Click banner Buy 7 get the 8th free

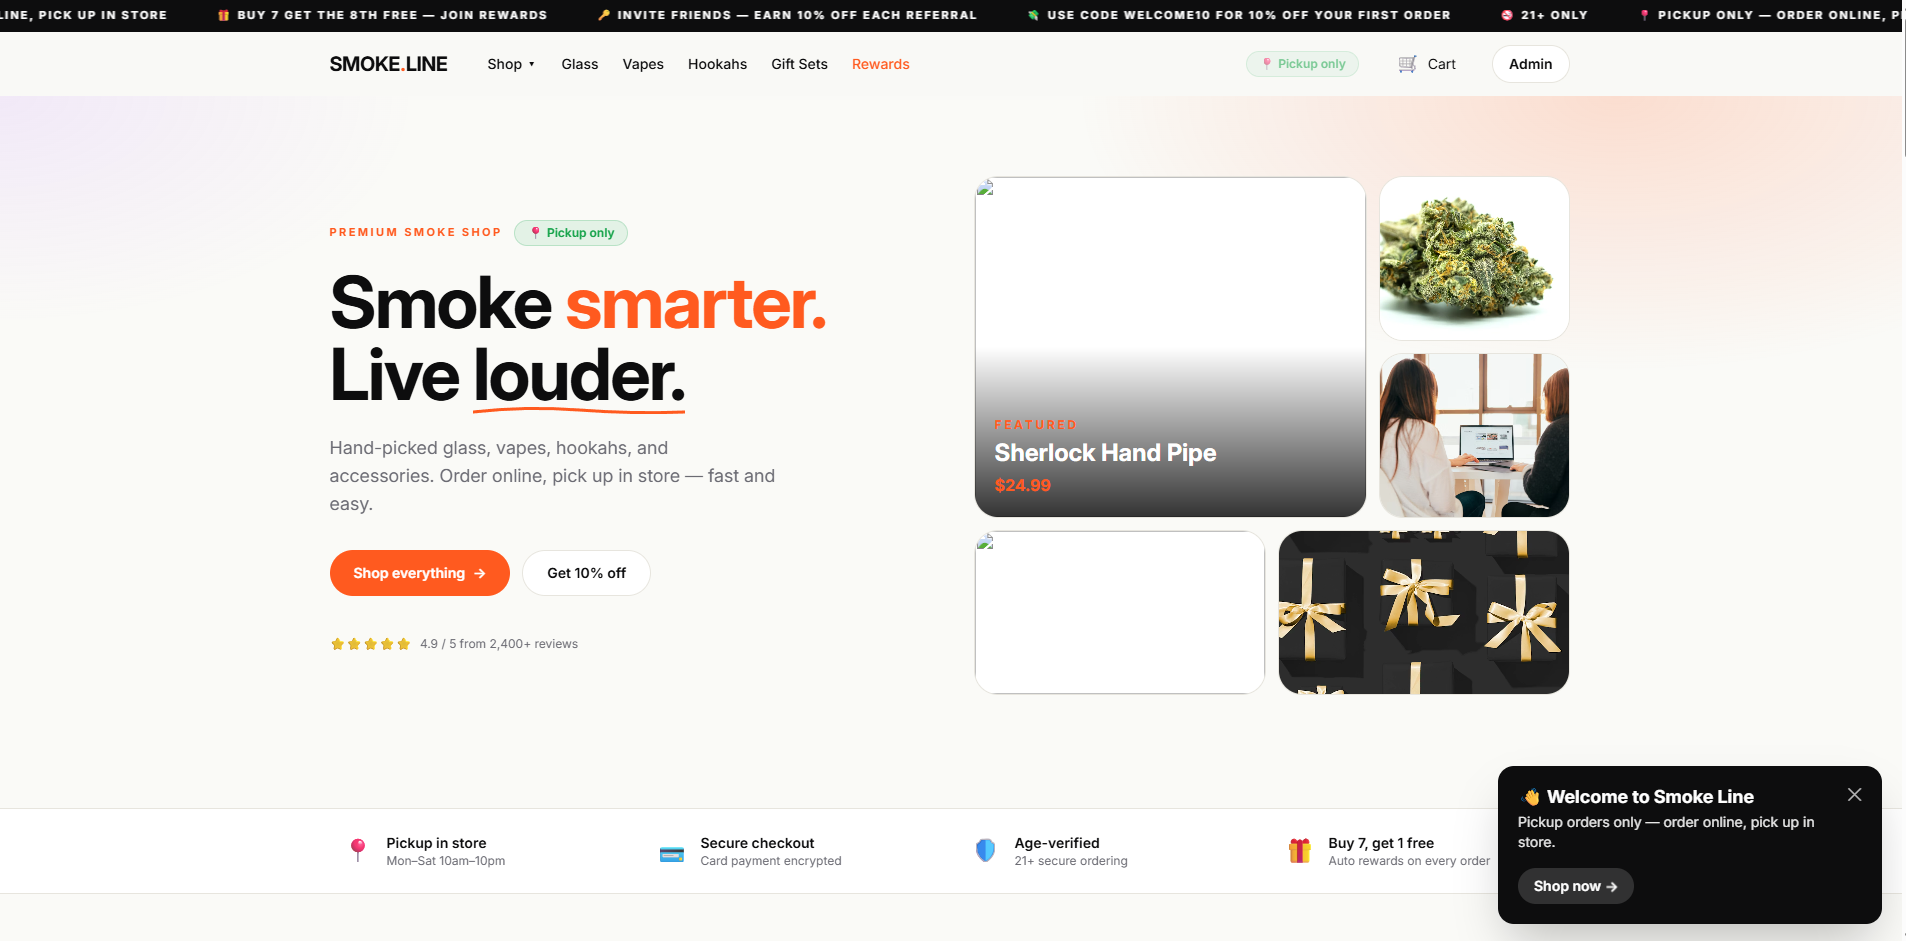click(x=392, y=15)
